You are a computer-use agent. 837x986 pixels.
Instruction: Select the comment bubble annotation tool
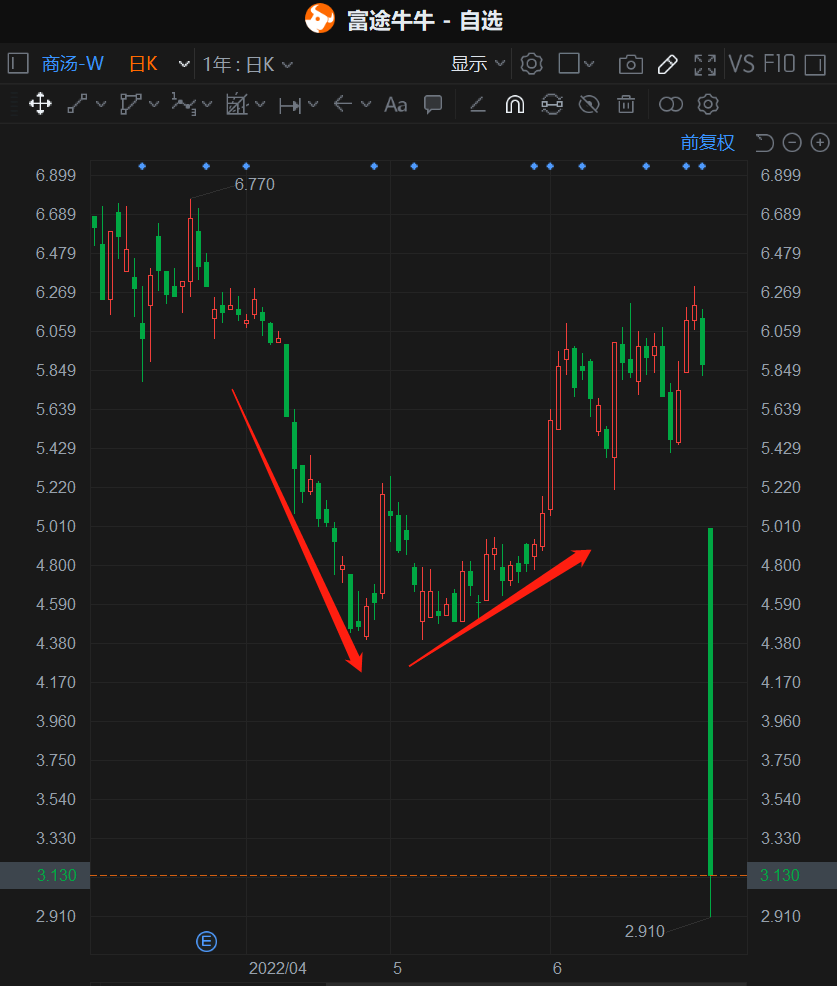(x=433, y=104)
